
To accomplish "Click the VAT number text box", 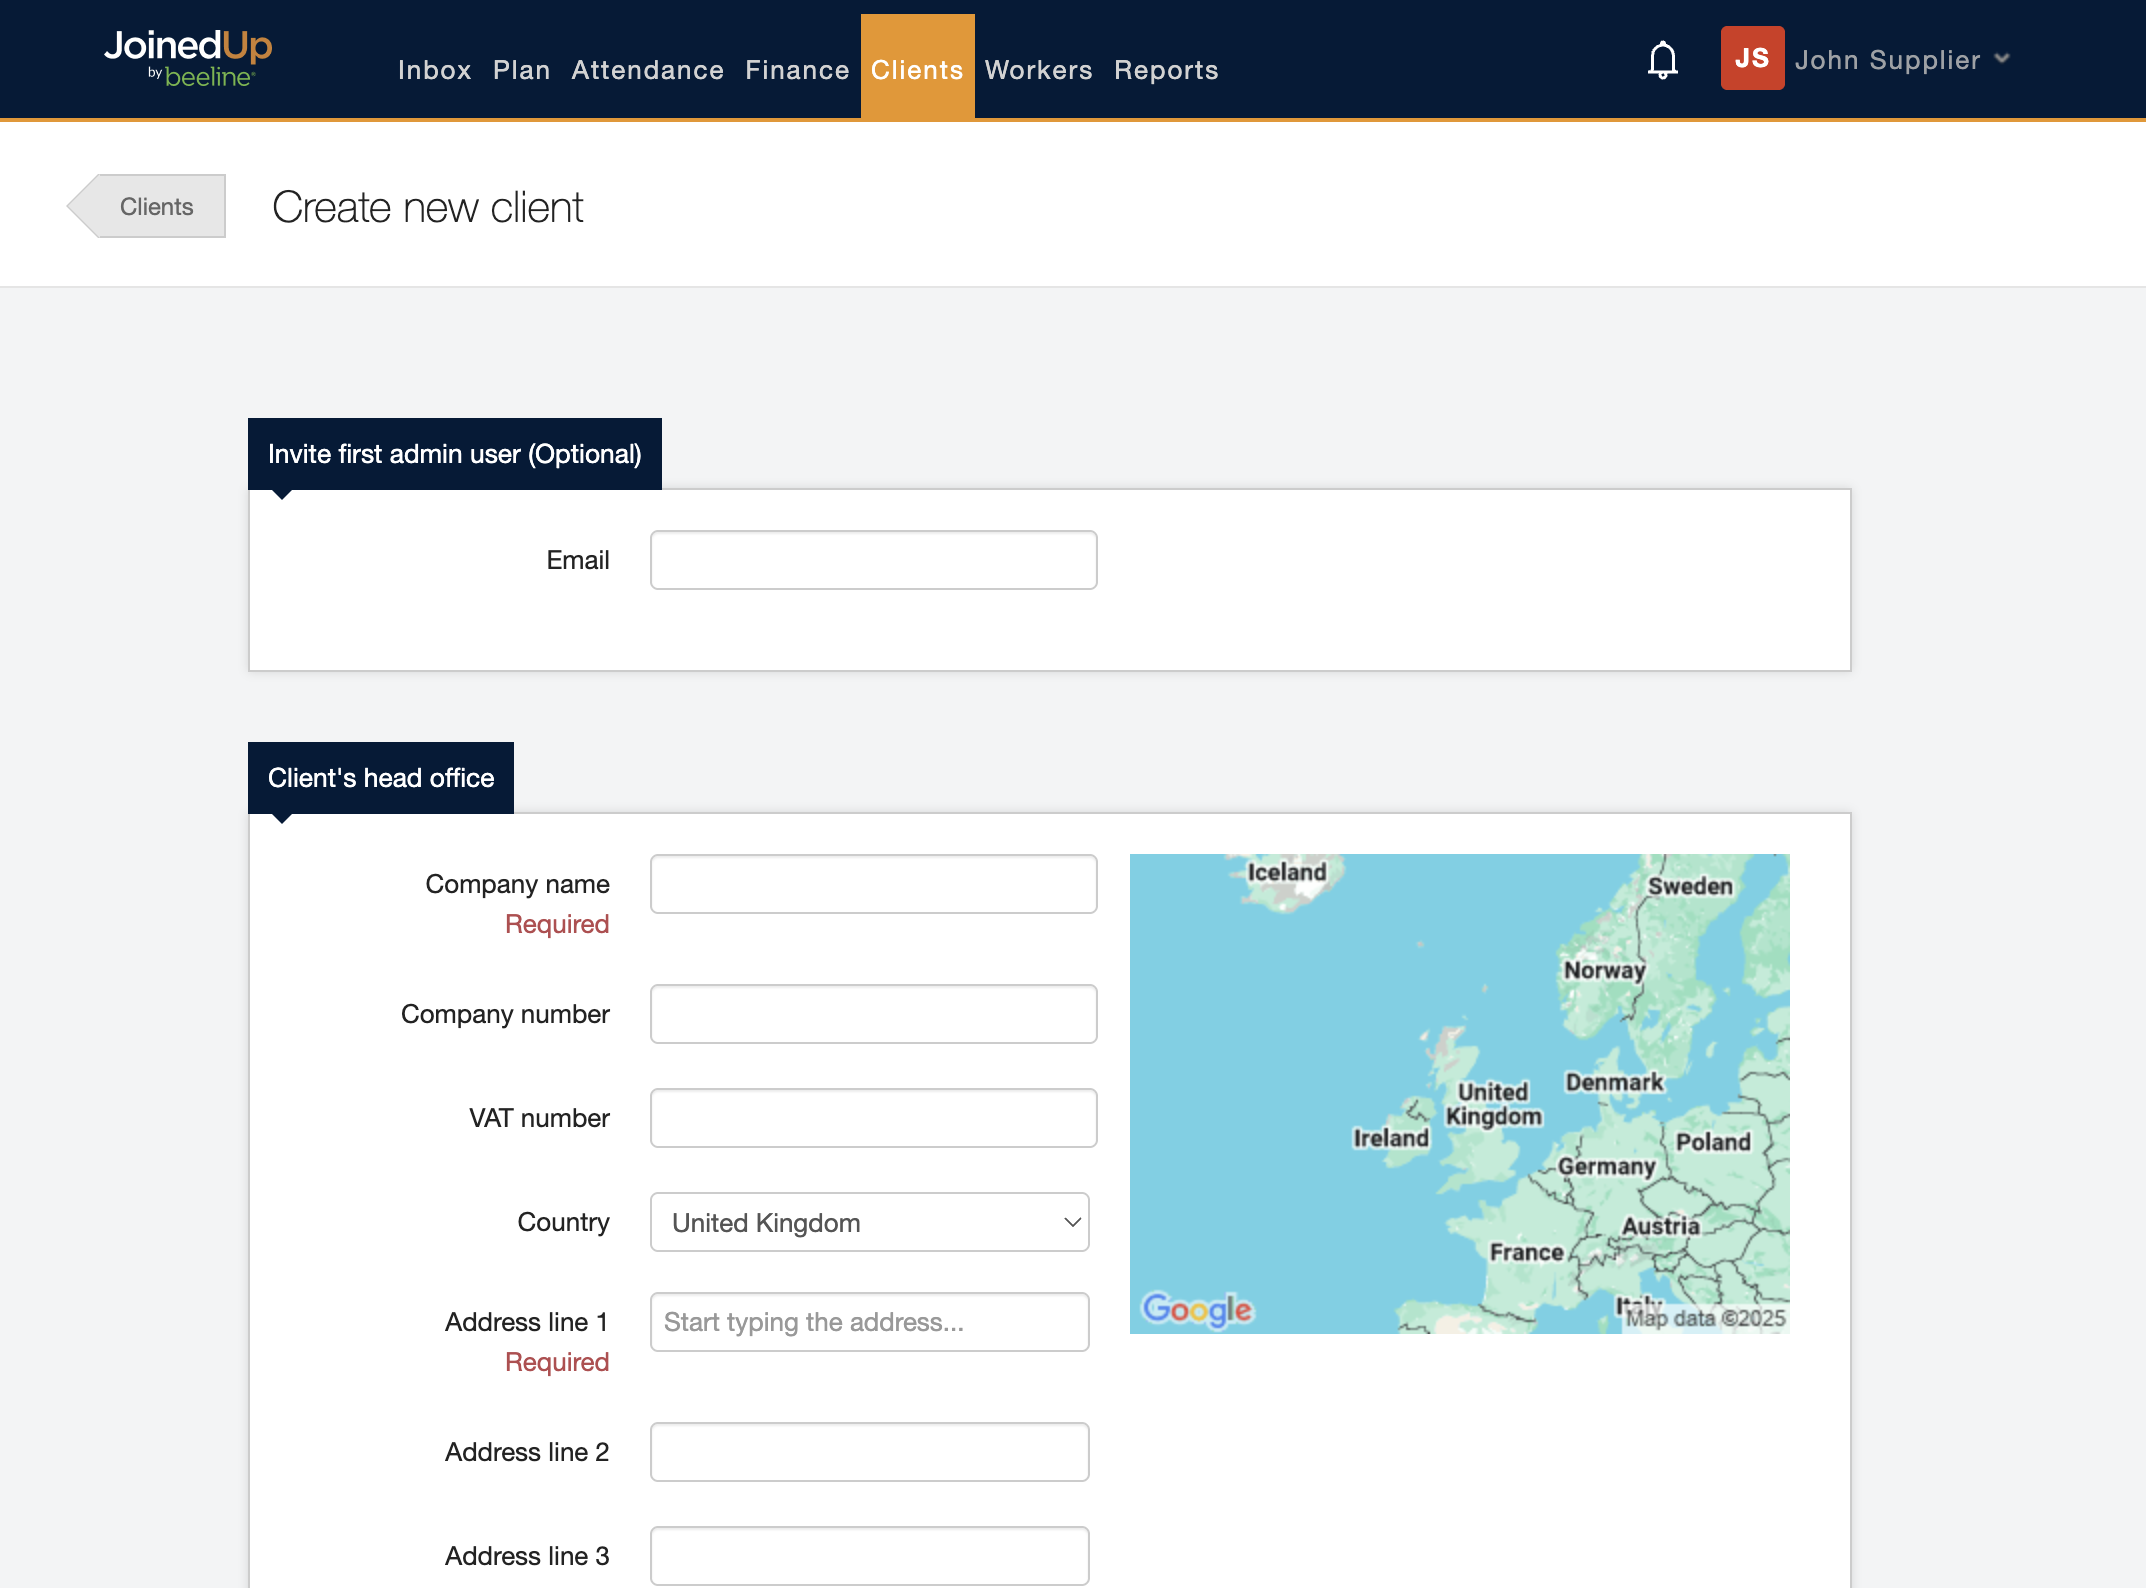I will 873,1118.
